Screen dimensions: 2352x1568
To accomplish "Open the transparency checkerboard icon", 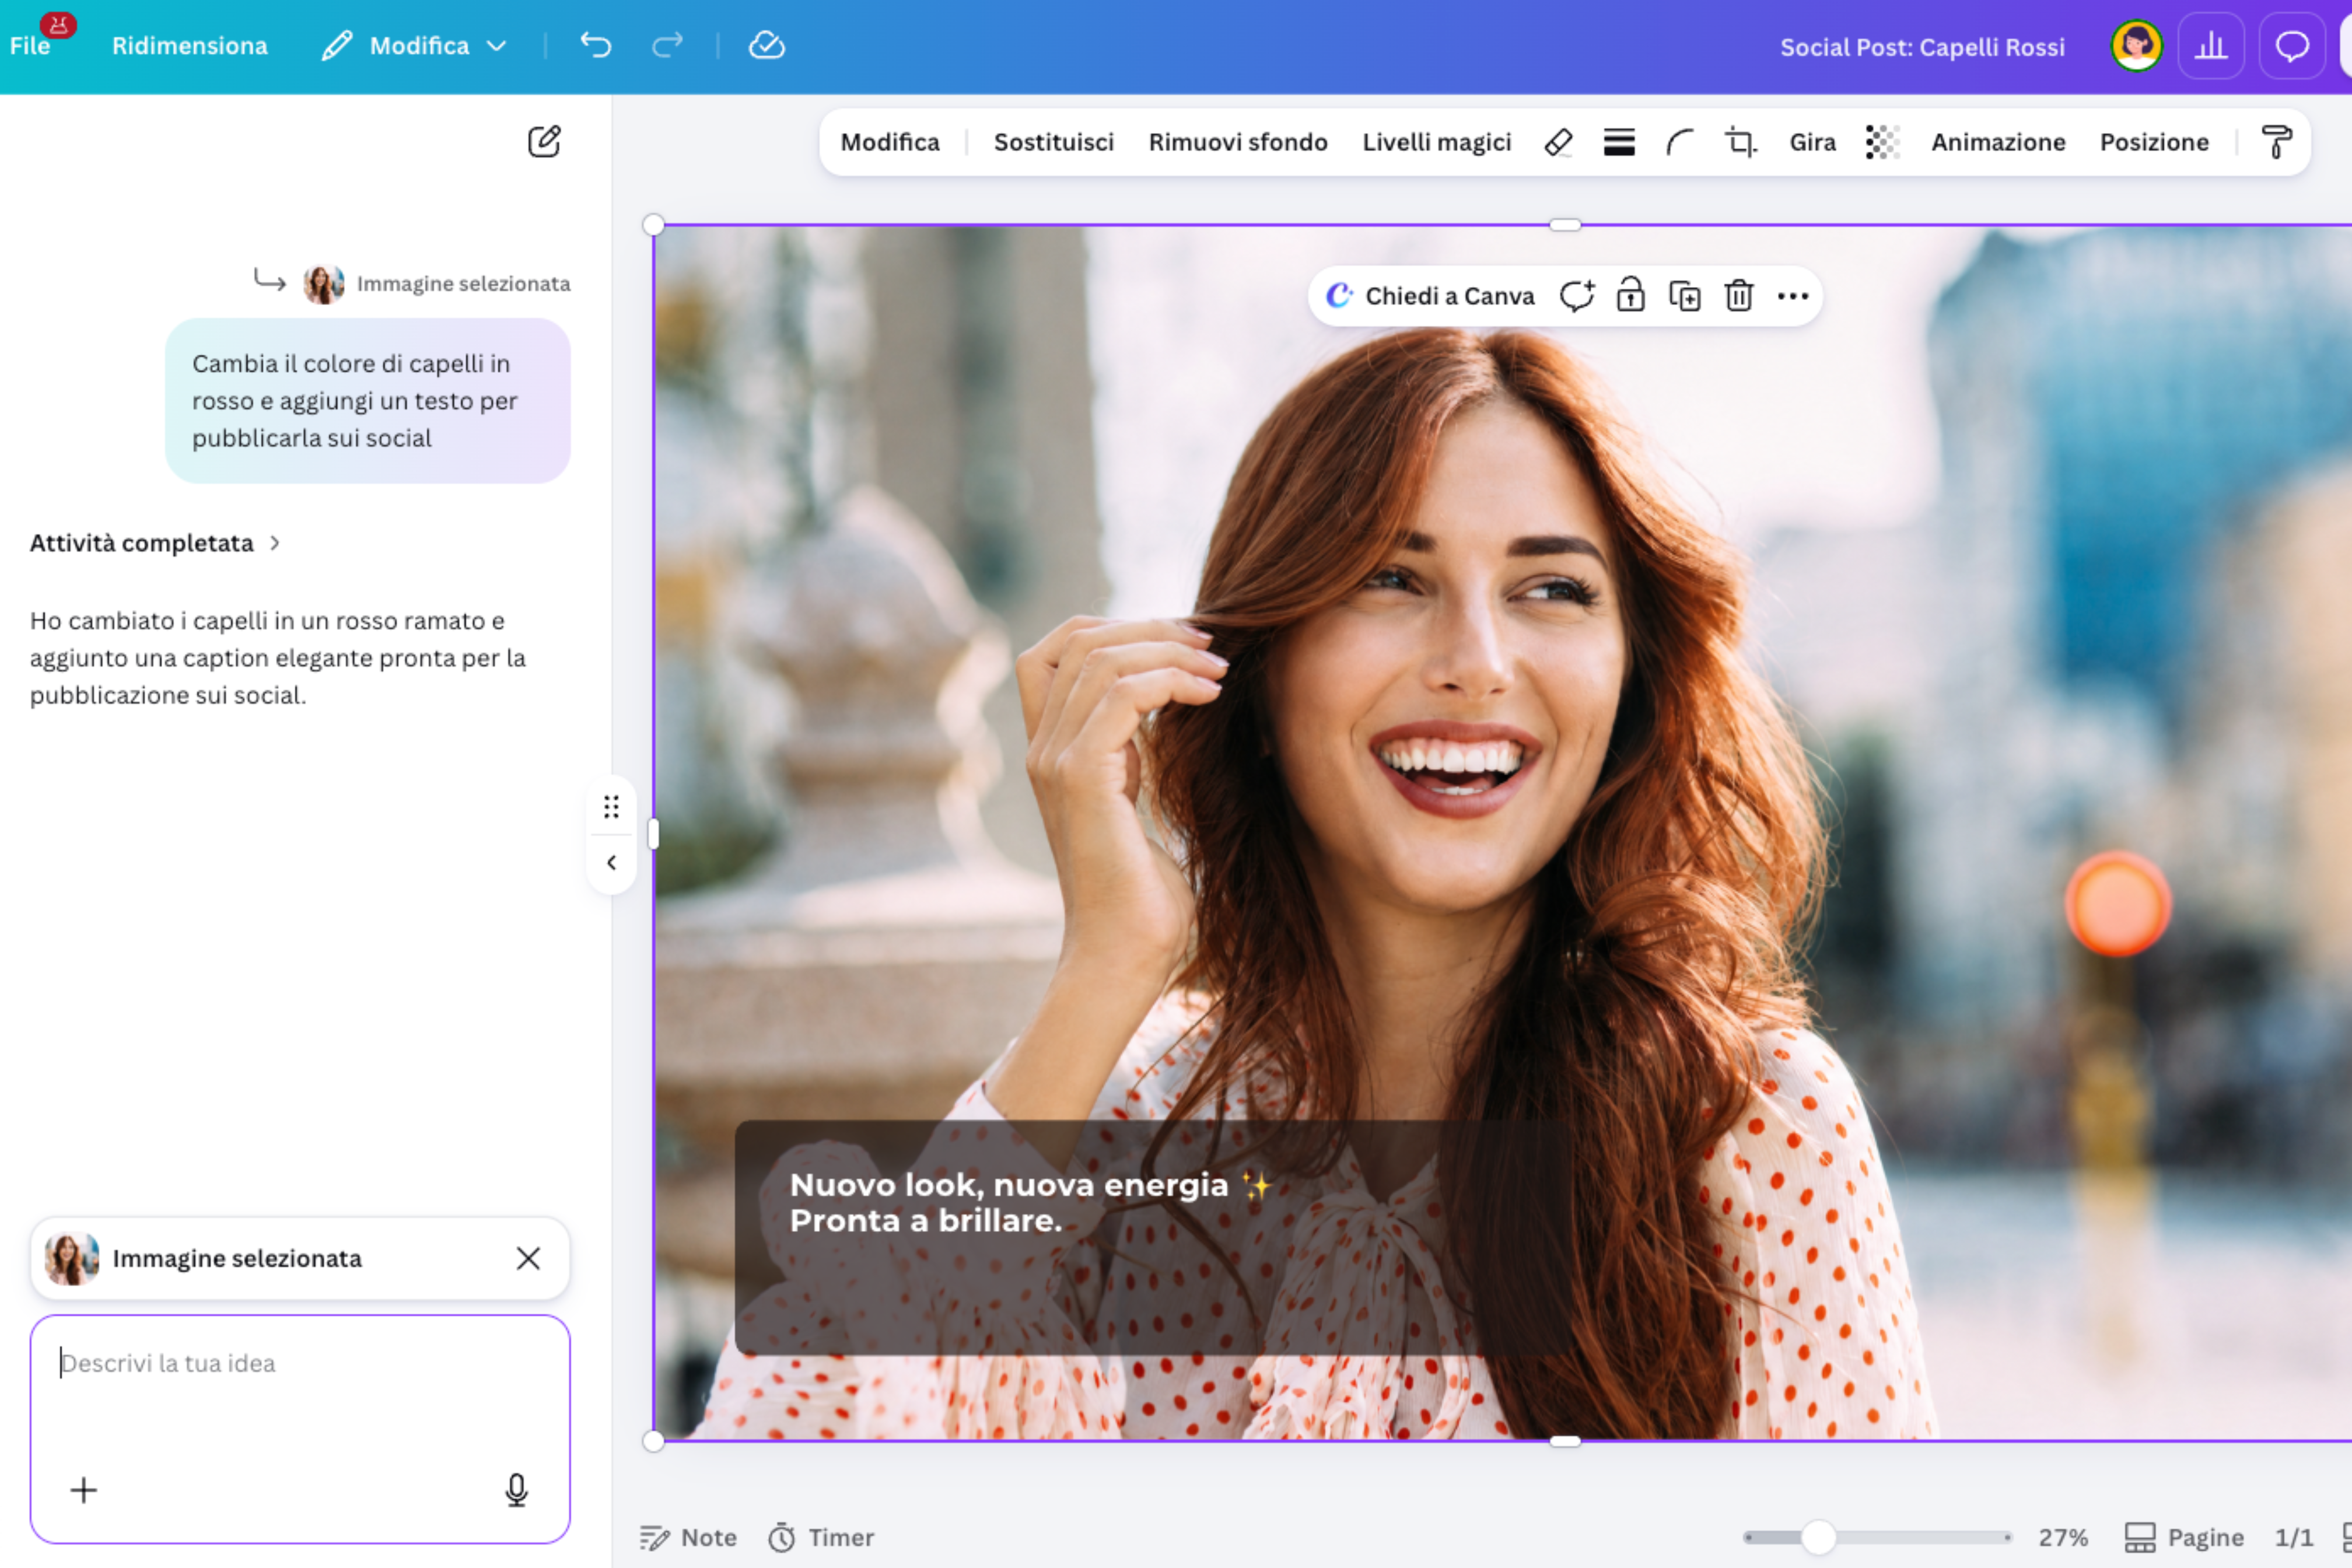I will coord(1882,143).
